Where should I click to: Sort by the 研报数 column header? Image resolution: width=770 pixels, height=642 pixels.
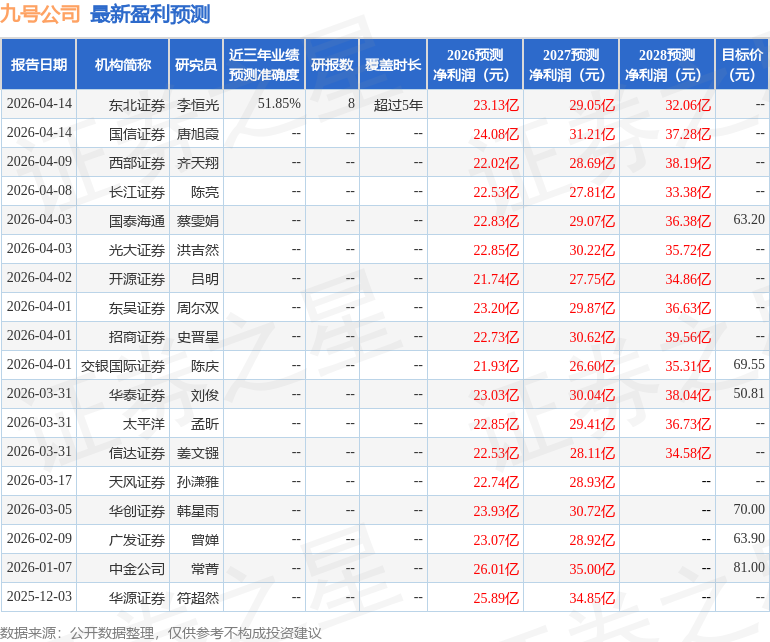tap(332, 65)
